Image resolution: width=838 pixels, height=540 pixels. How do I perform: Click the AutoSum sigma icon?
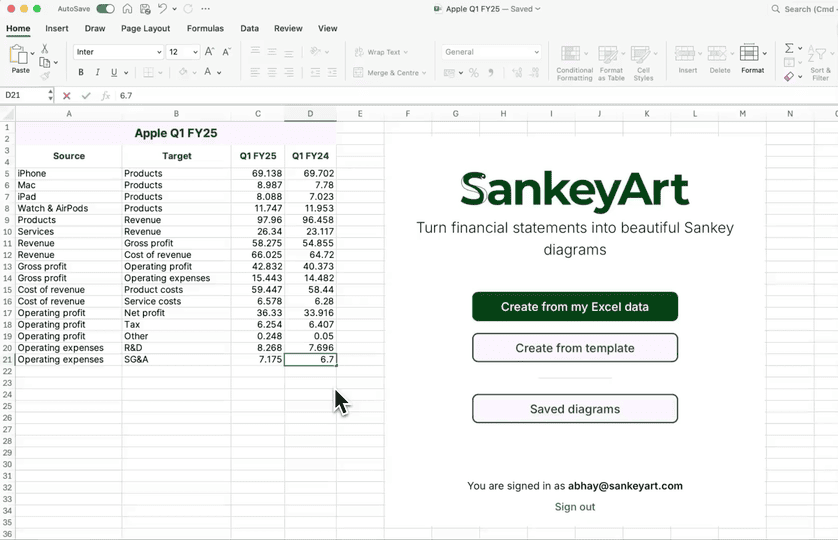789,48
